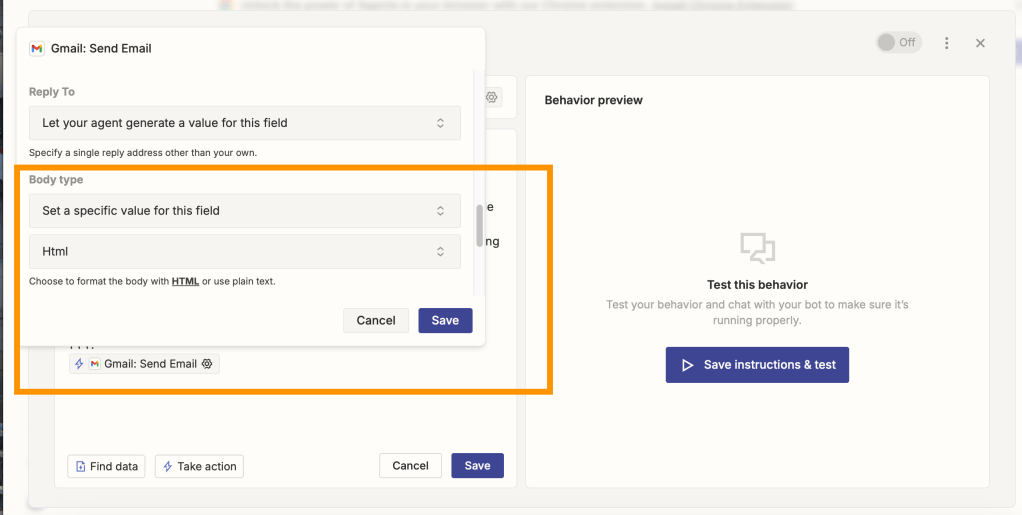Save the Gmail: Send Email dialog settings
This screenshot has height=515, width=1022.
[x=445, y=320]
